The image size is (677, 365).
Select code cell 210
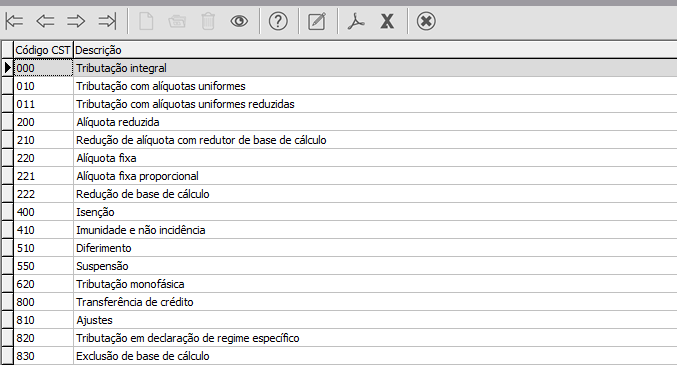pyautogui.click(x=43, y=140)
